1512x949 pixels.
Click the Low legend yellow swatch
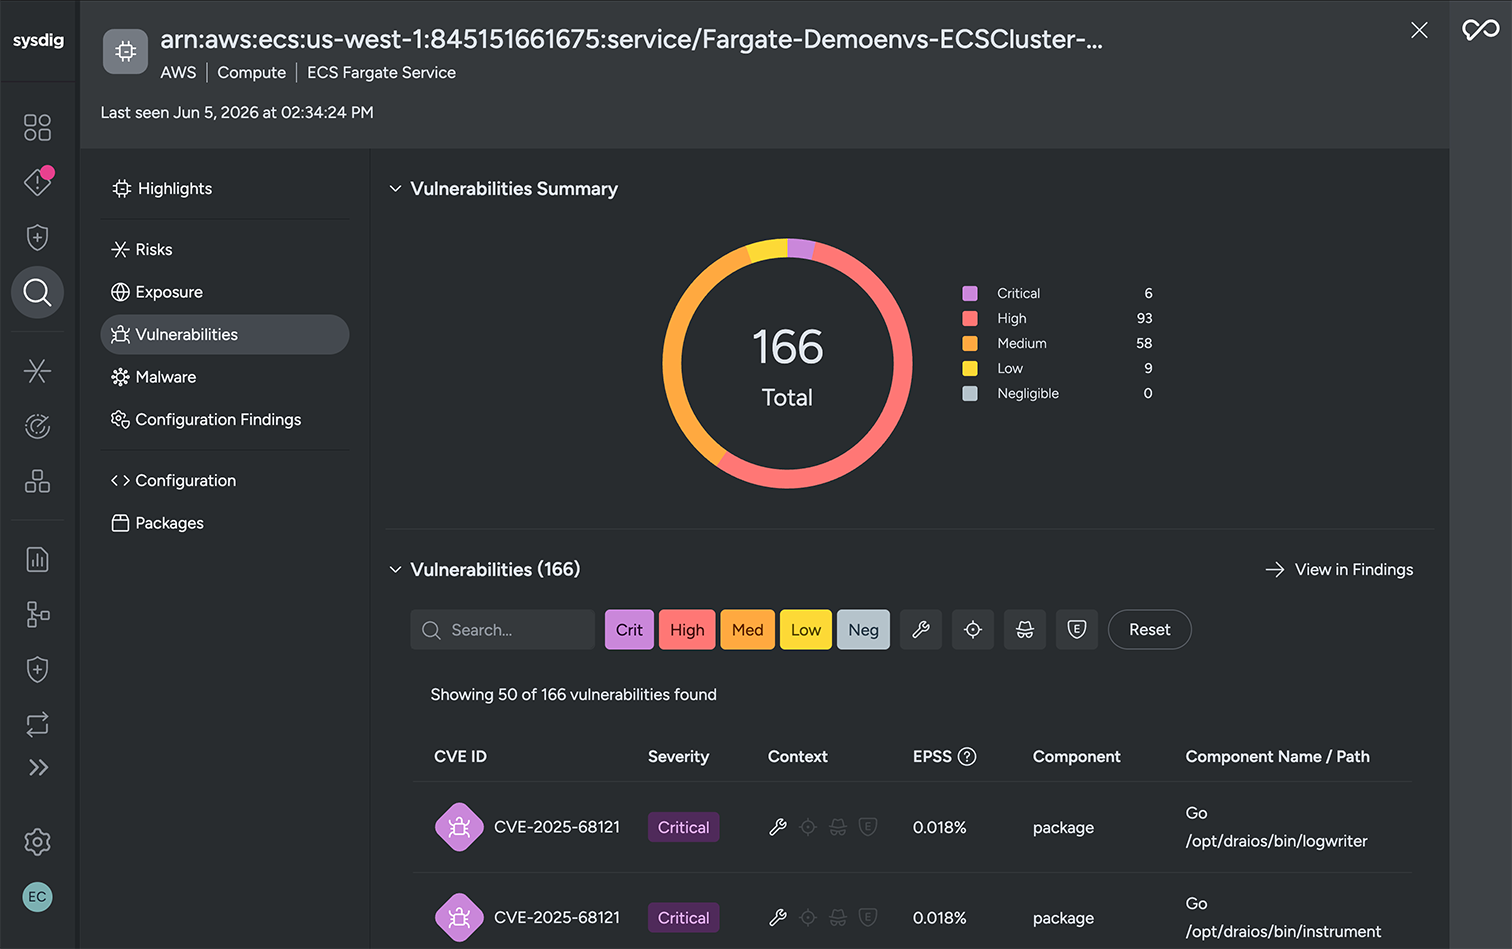[x=970, y=368]
